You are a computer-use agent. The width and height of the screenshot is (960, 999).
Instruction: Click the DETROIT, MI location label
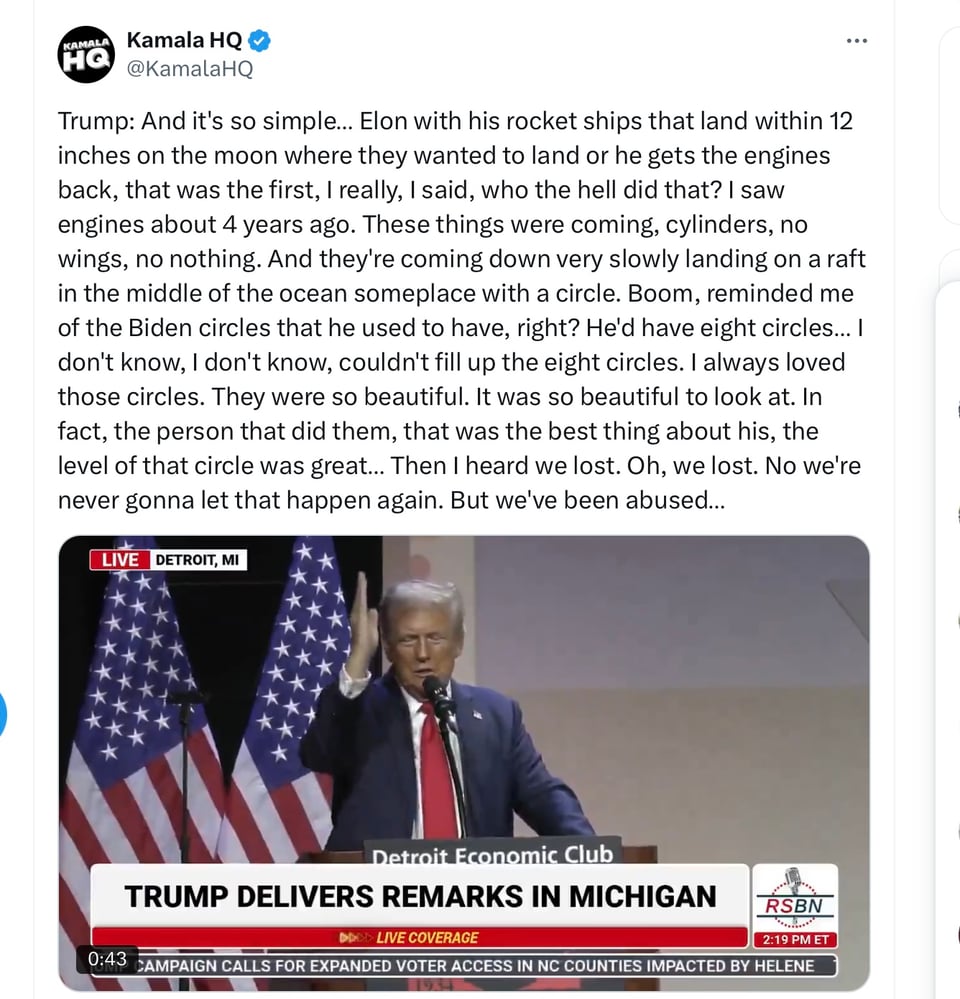point(197,559)
